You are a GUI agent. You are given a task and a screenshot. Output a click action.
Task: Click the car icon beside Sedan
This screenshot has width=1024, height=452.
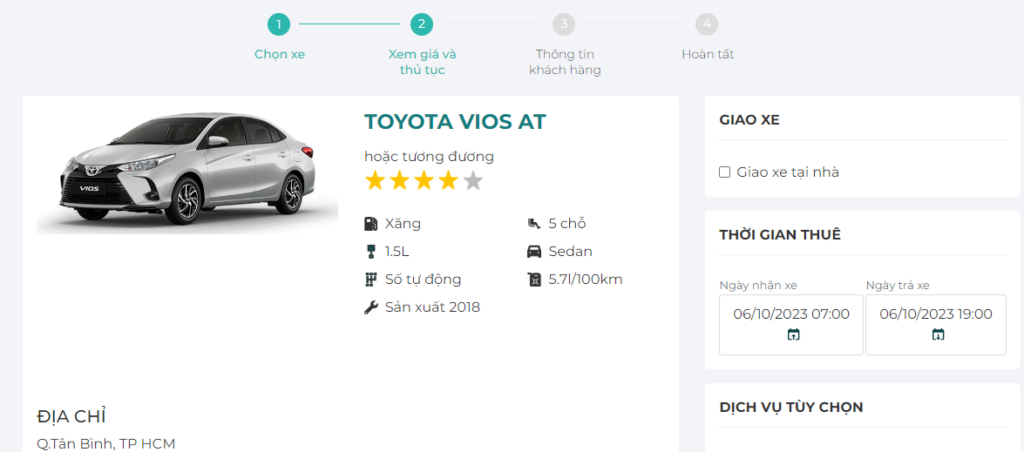tap(533, 251)
